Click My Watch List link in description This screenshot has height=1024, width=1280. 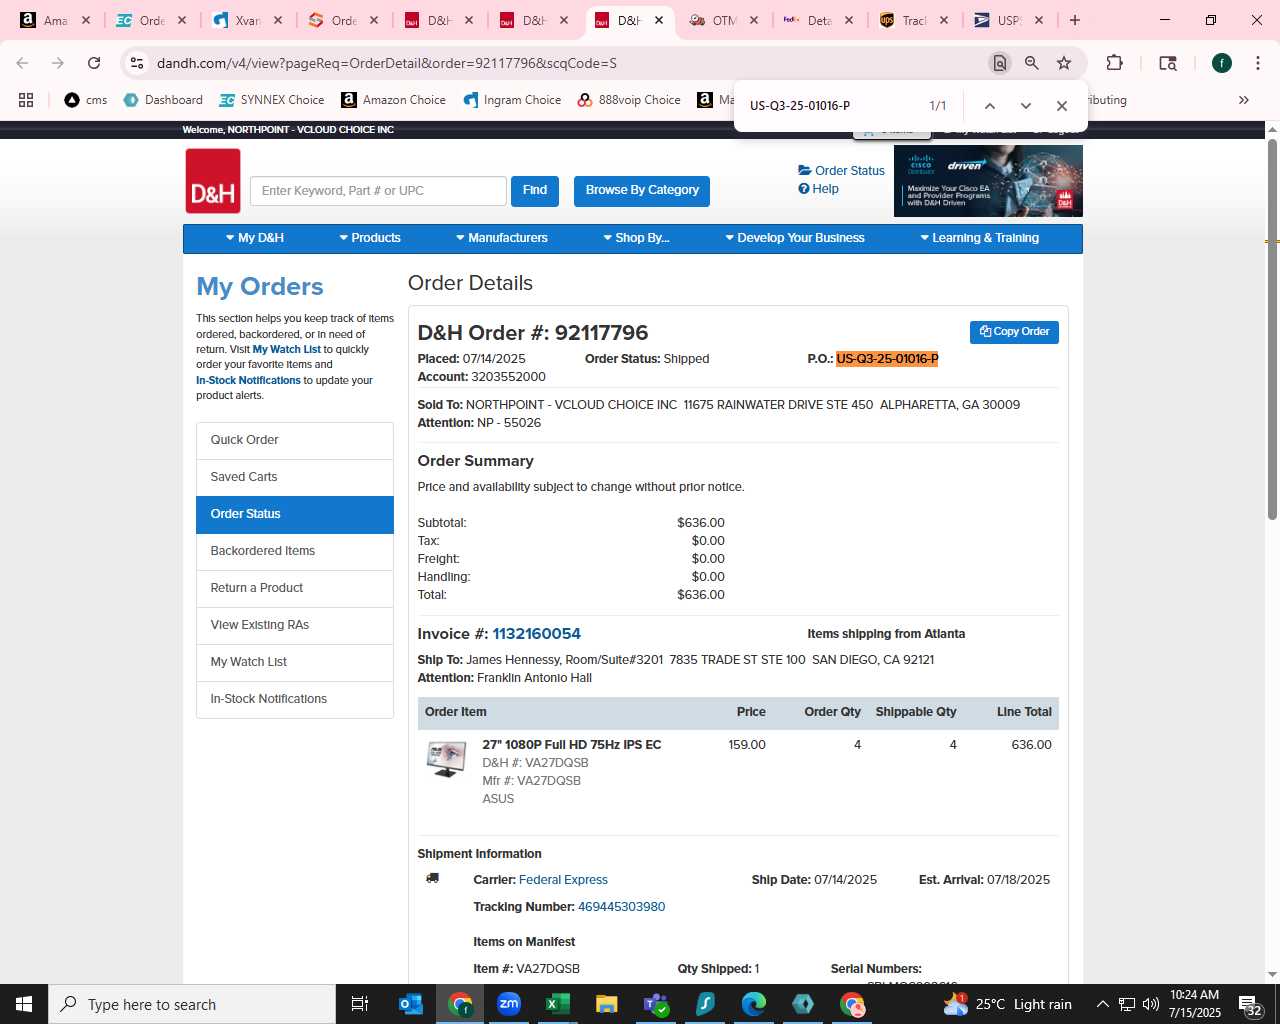tap(286, 349)
